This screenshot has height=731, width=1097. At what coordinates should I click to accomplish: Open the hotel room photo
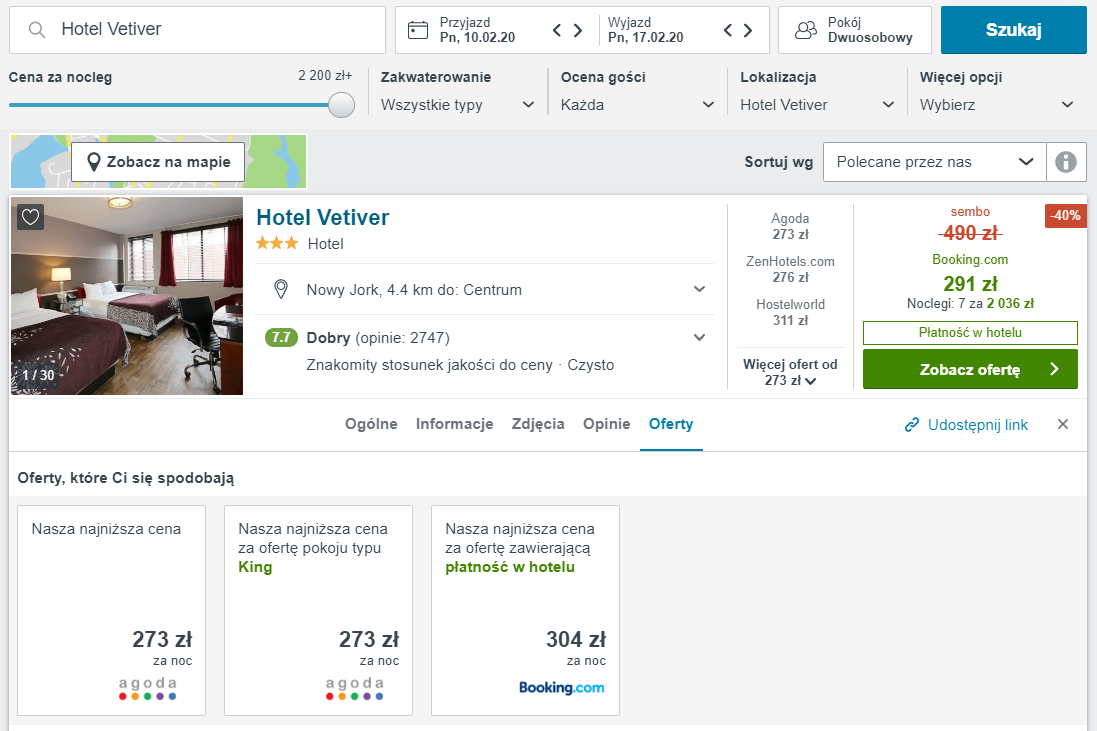(x=127, y=296)
